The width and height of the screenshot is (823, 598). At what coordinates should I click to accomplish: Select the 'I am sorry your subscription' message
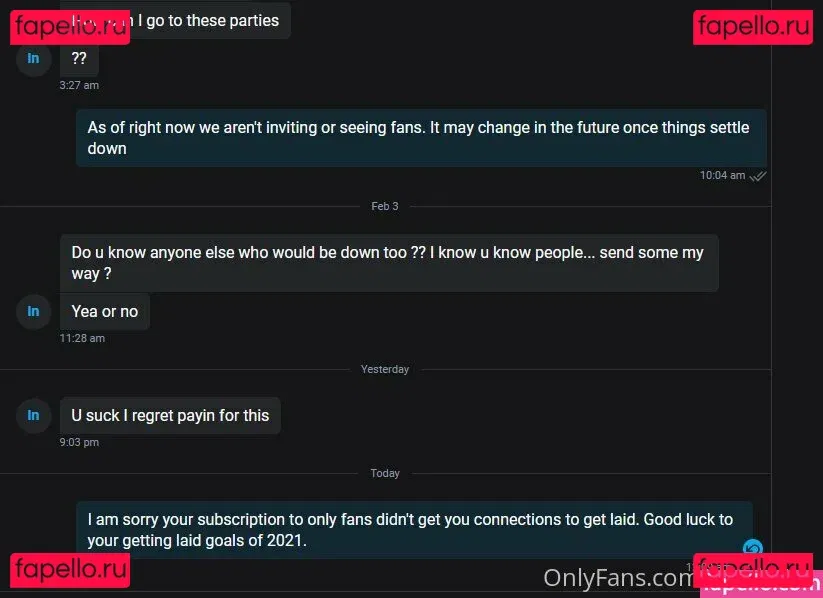pyautogui.click(x=414, y=530)
